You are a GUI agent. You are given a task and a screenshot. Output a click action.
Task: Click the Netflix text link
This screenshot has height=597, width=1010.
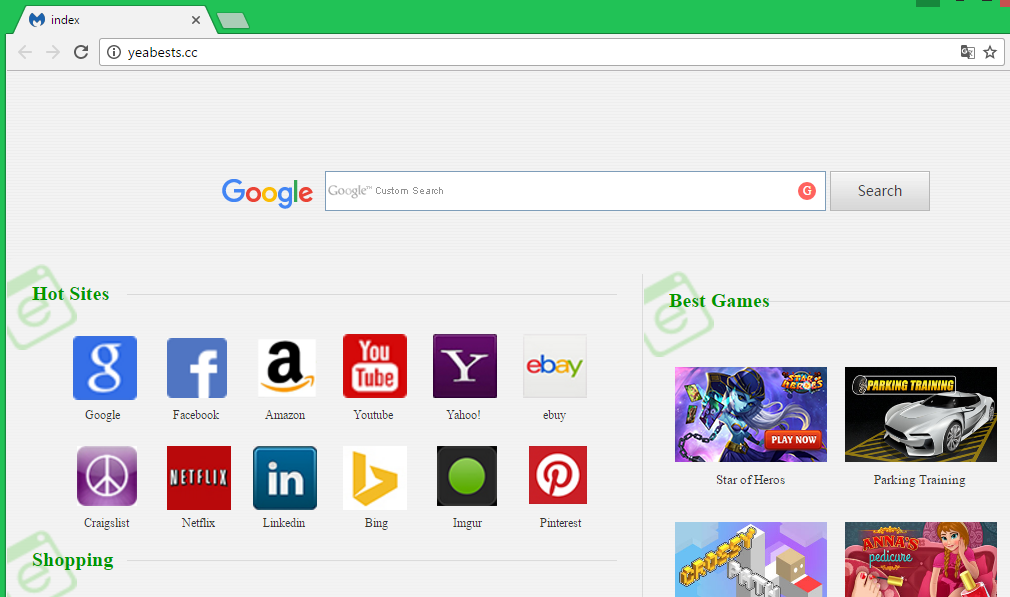point(198,523)
